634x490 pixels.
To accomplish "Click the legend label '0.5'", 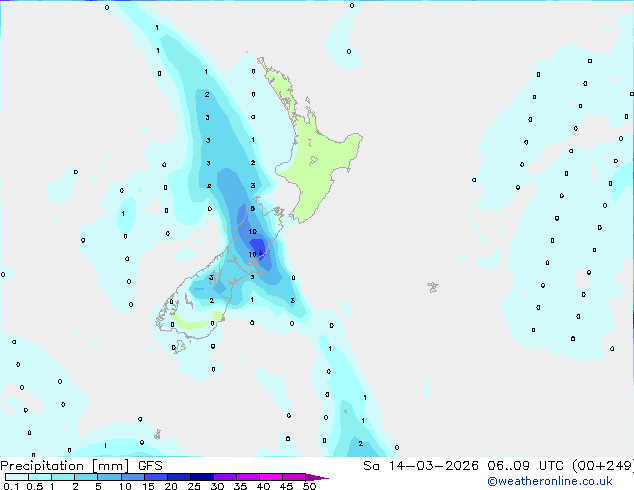I will point(35,486).
